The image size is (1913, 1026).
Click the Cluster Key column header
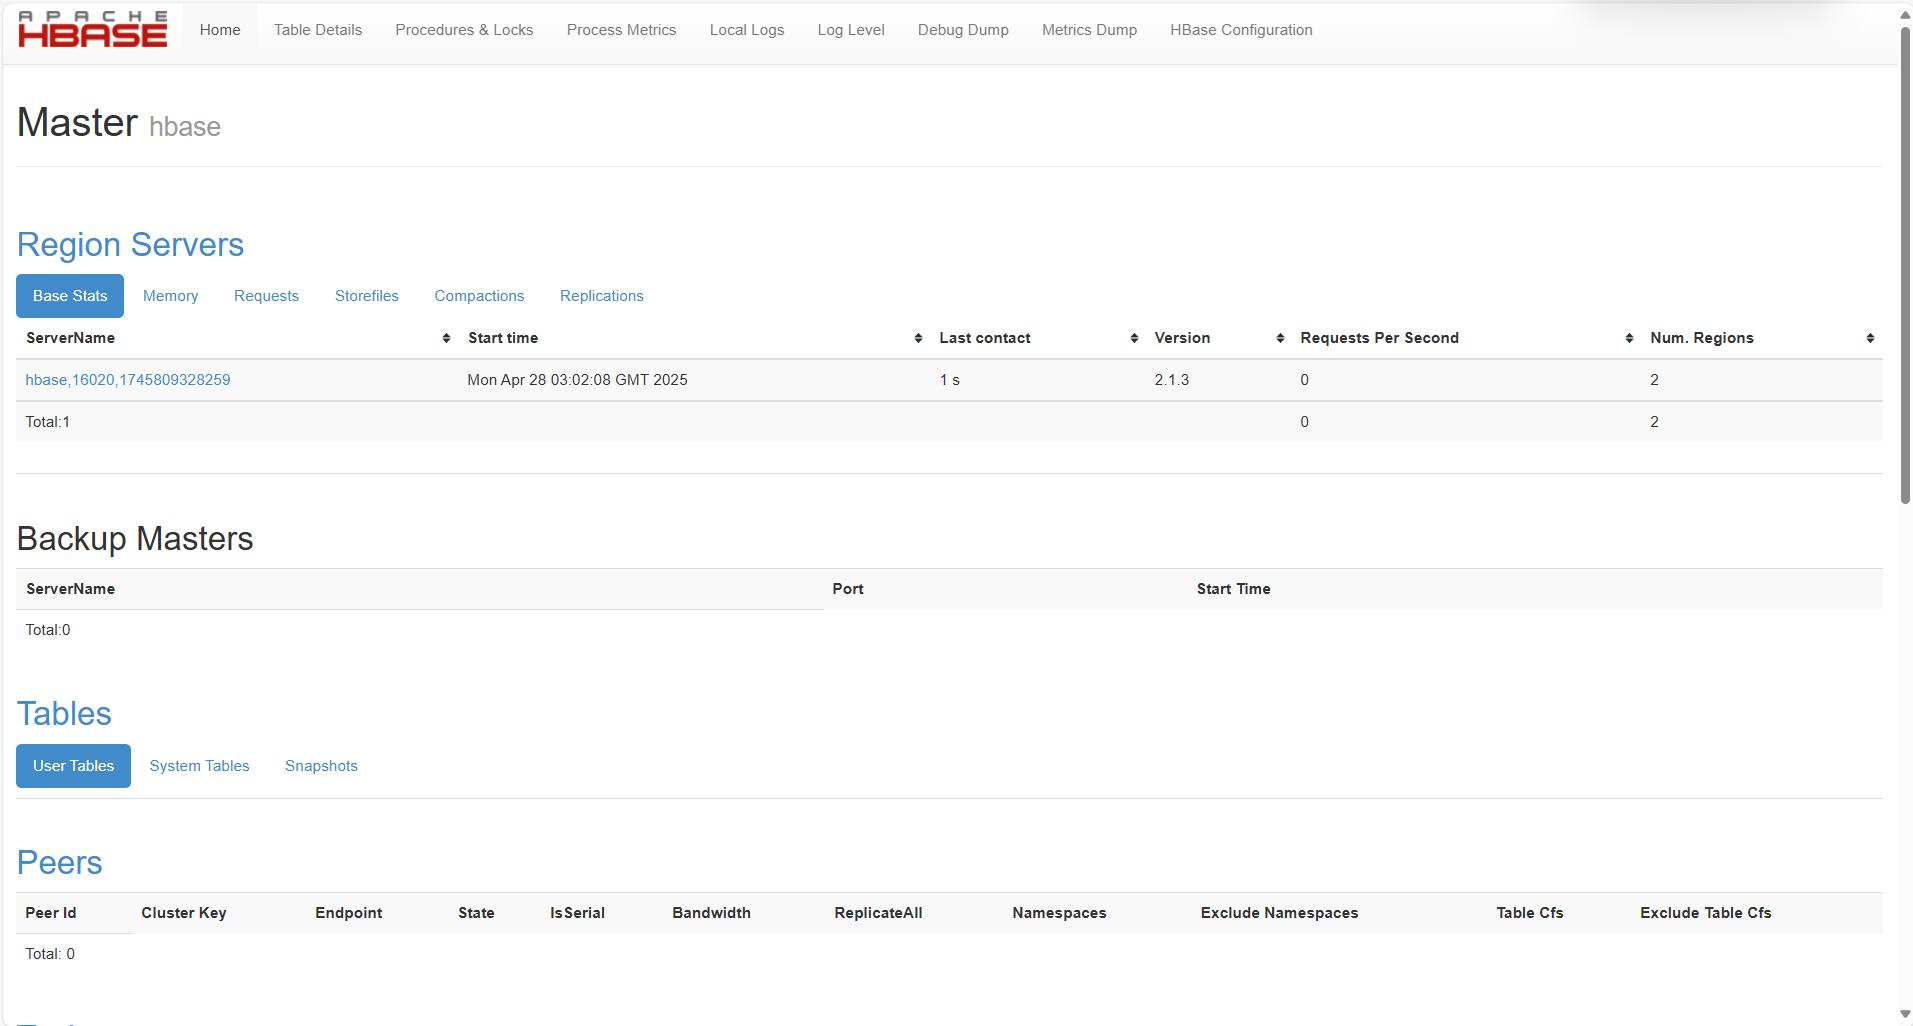184,913
